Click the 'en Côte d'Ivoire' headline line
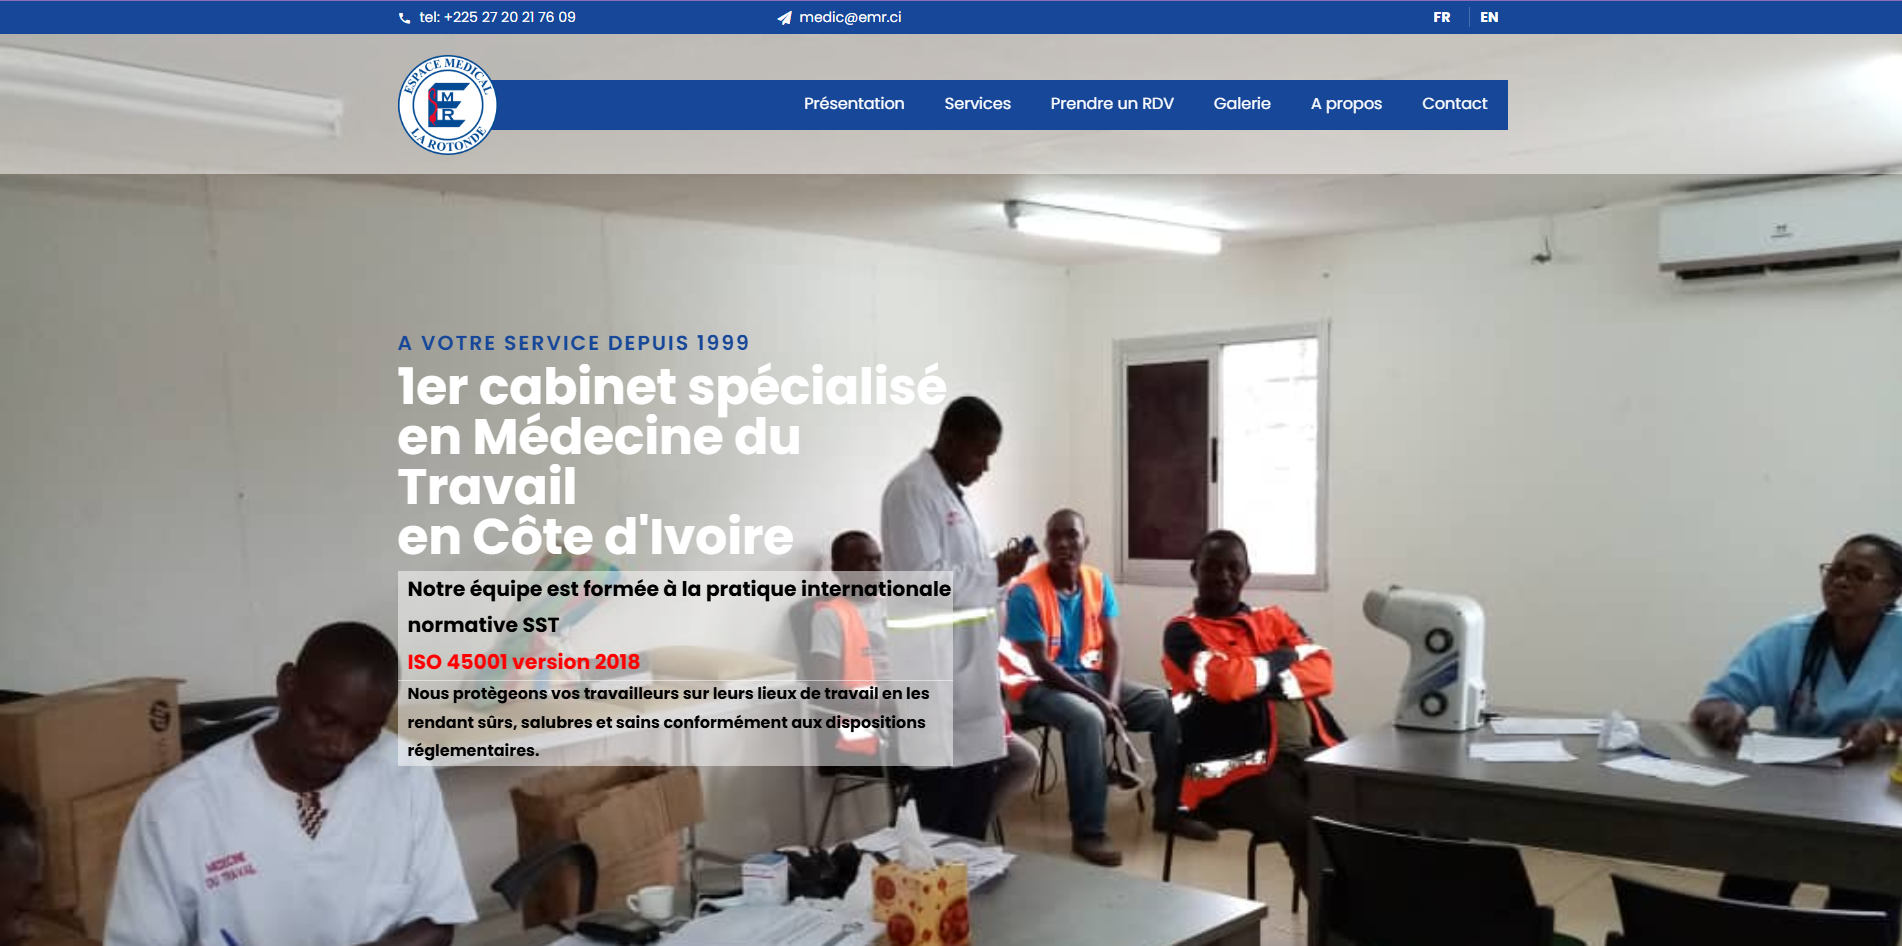Viewport: 1902px width, 946px height. pyautogui.click(x=595, y=537)
